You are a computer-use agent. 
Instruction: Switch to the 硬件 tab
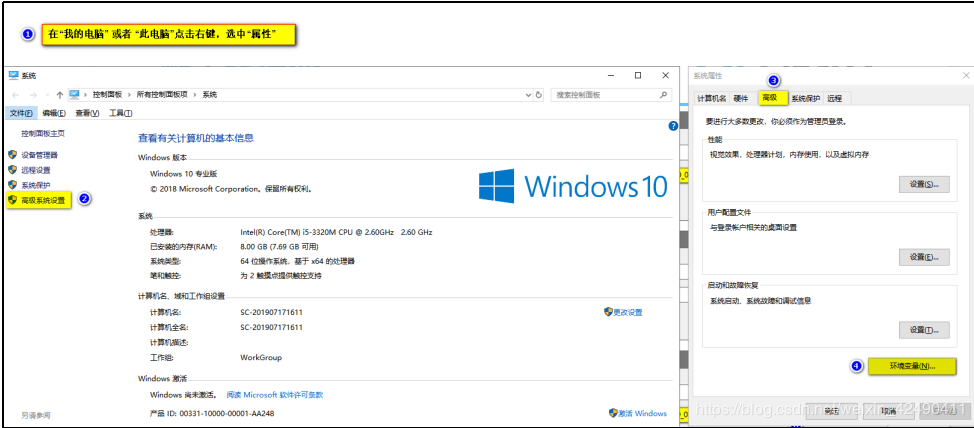740,98
